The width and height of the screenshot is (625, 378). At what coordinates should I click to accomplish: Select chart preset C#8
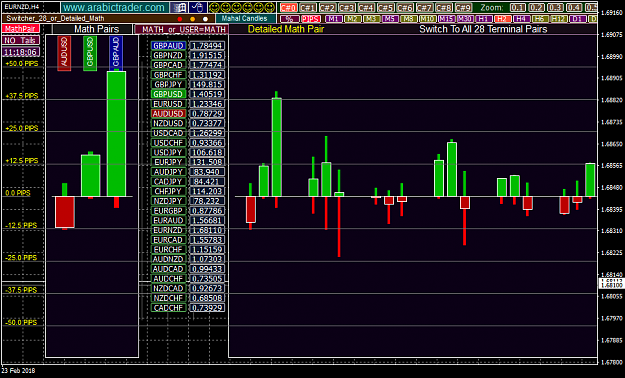pos(444,8)
